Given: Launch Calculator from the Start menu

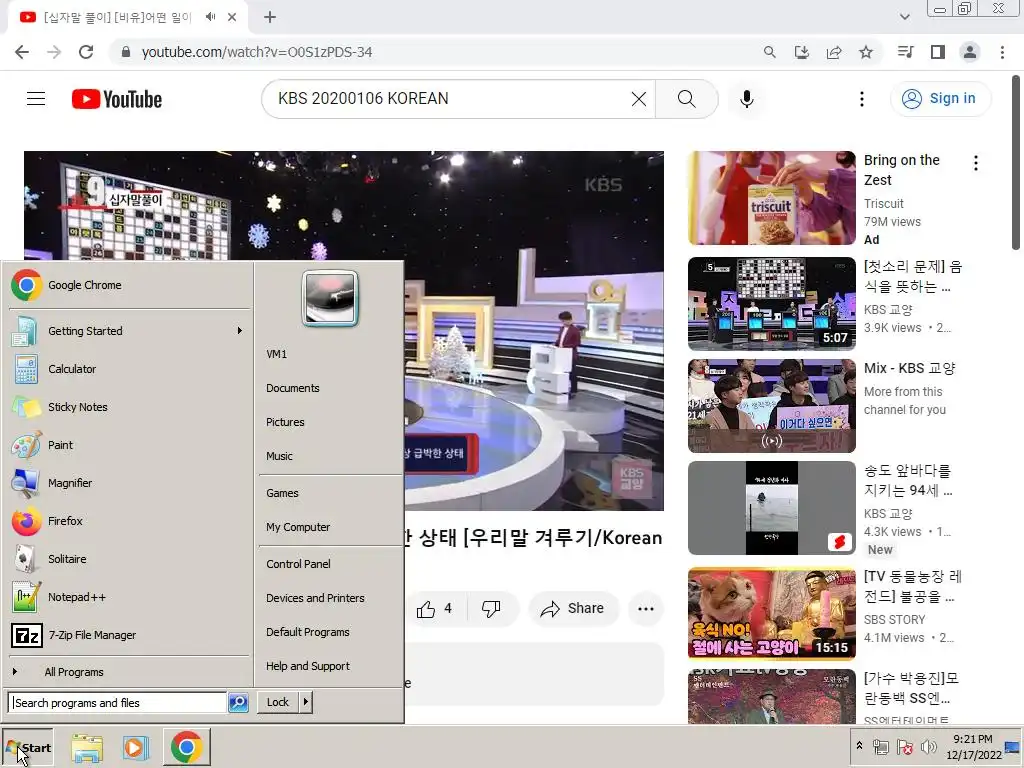Looking at the screenshot, I should click(x=129, y=369).
